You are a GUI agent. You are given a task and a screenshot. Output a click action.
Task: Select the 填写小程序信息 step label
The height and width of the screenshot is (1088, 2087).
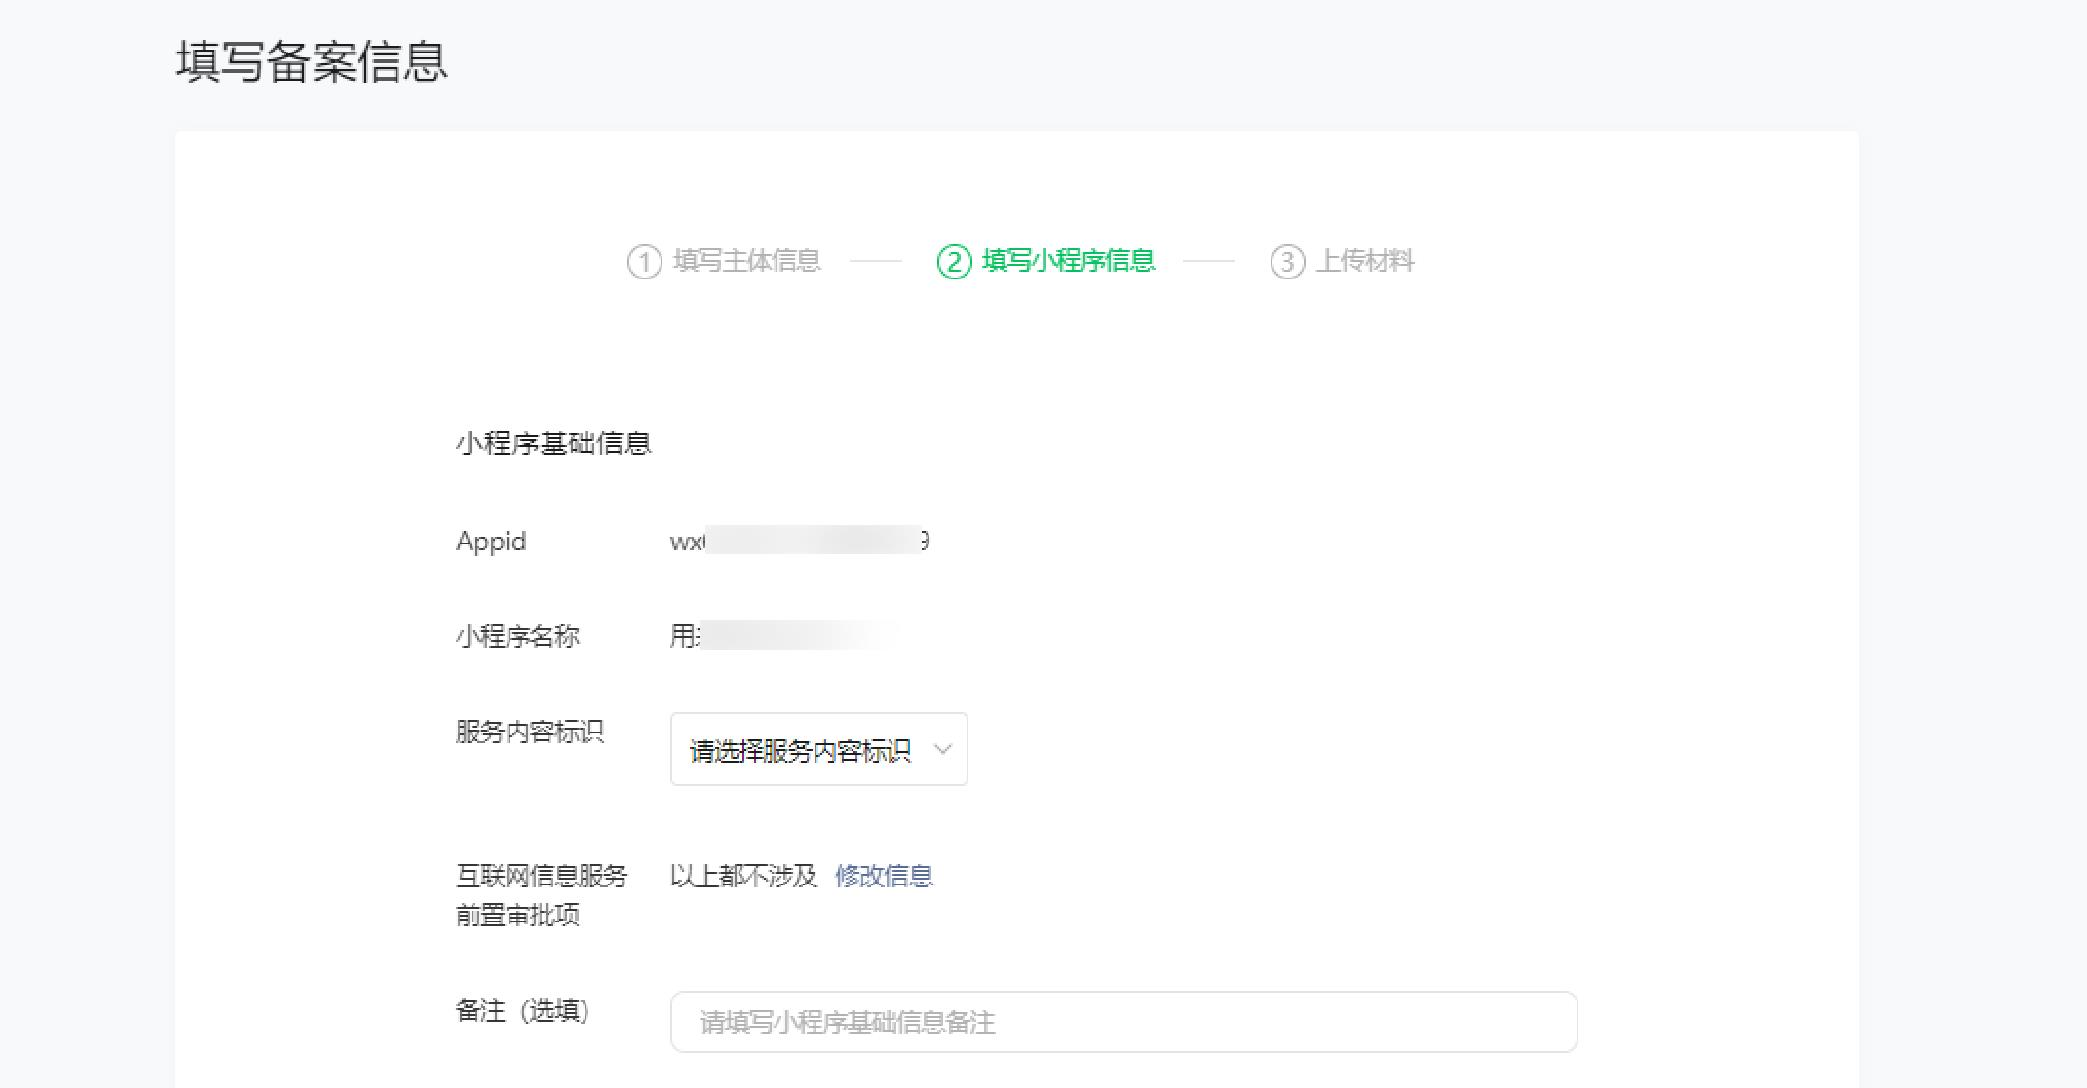(1068, 261)
